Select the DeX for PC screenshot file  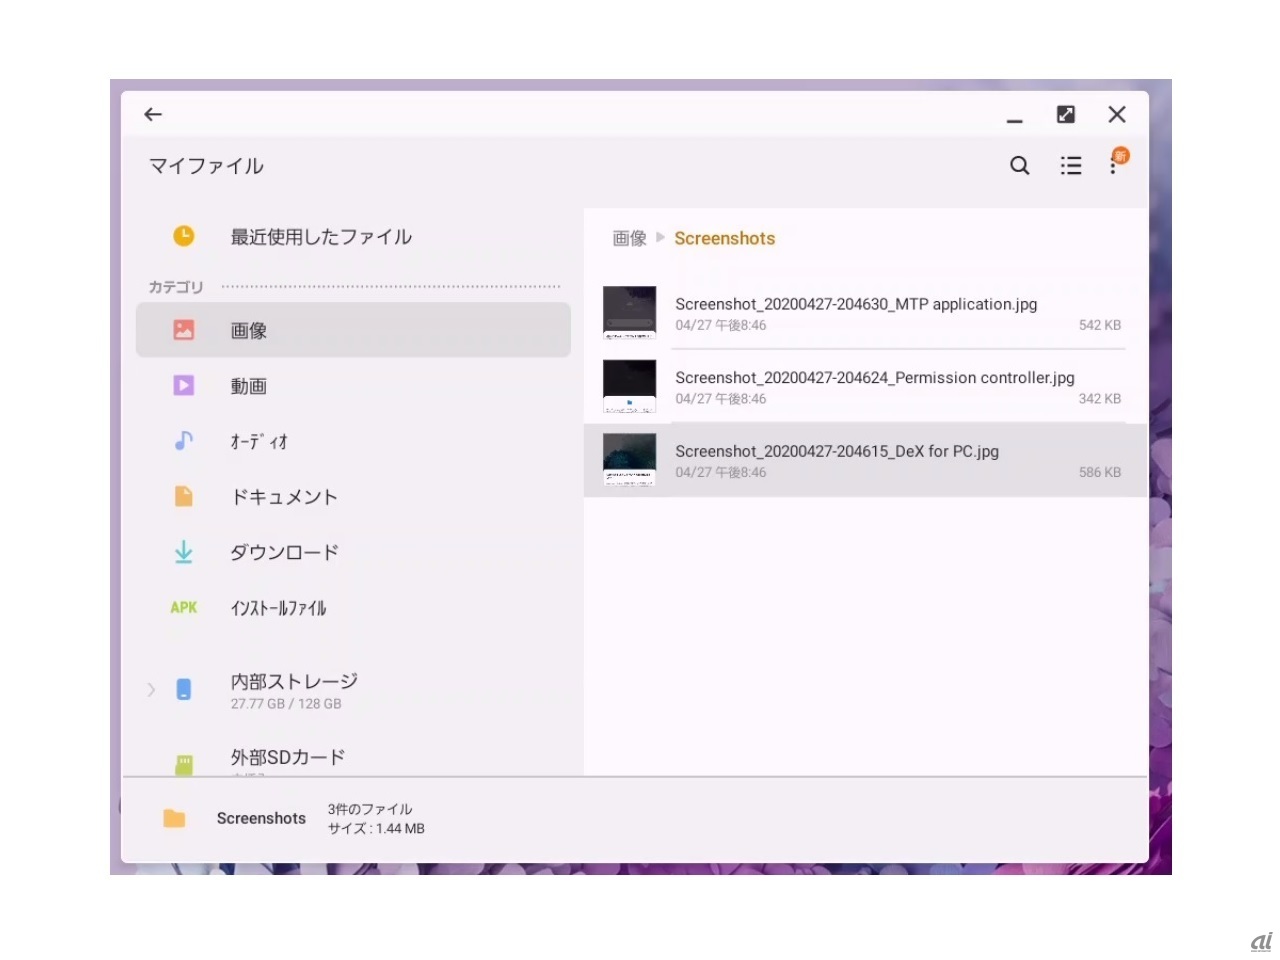click(837, 461)
